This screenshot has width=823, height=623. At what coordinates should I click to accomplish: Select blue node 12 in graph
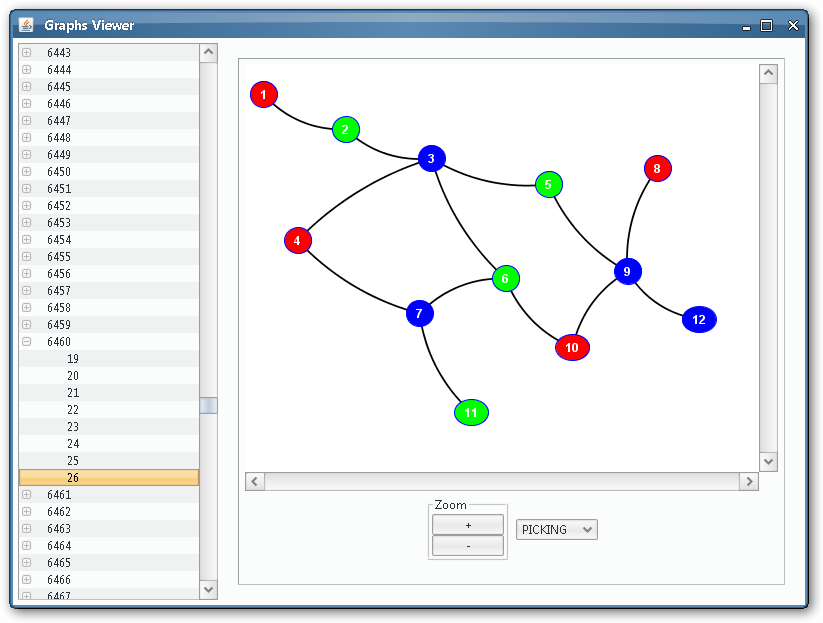(699, 319)
